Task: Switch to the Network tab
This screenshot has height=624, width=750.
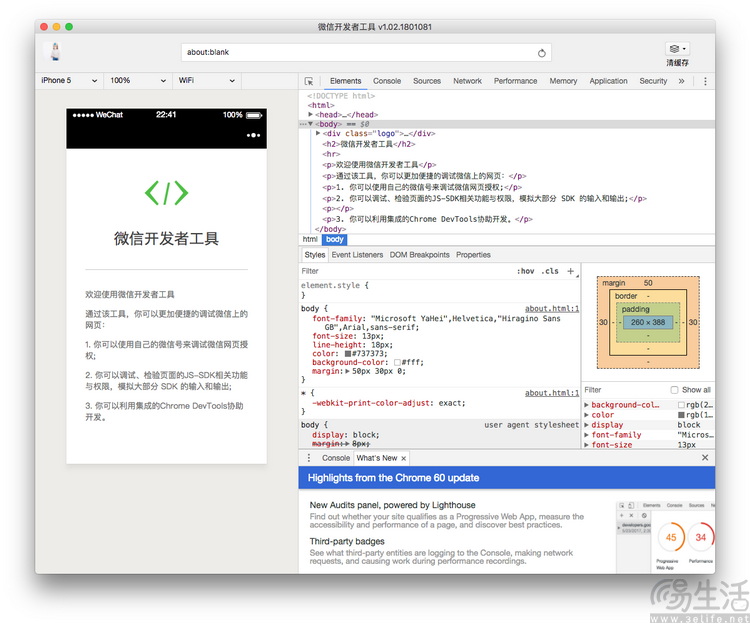Action: [x=467, y=81]
